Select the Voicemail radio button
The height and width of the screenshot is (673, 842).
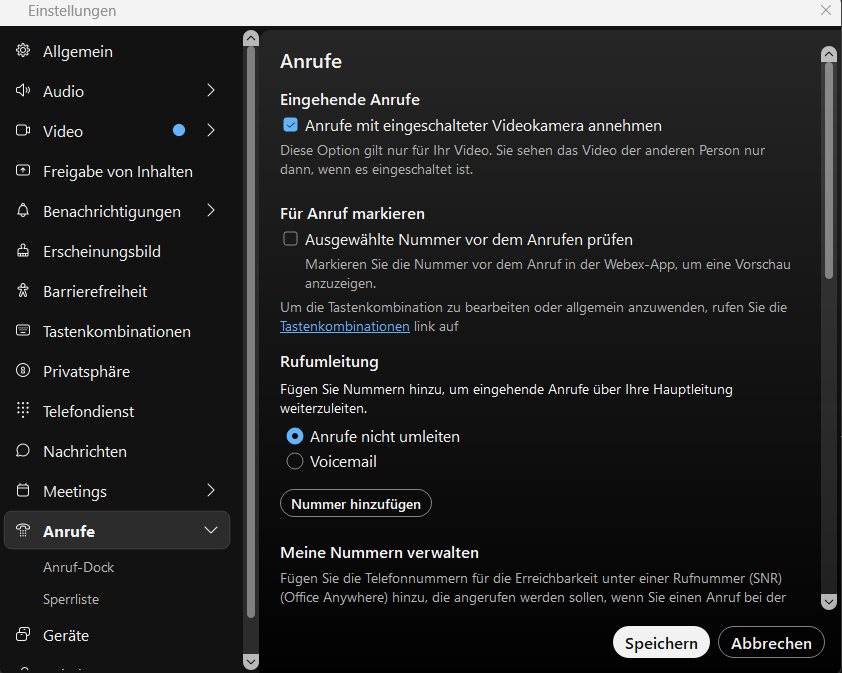click(x=295, y=461)
